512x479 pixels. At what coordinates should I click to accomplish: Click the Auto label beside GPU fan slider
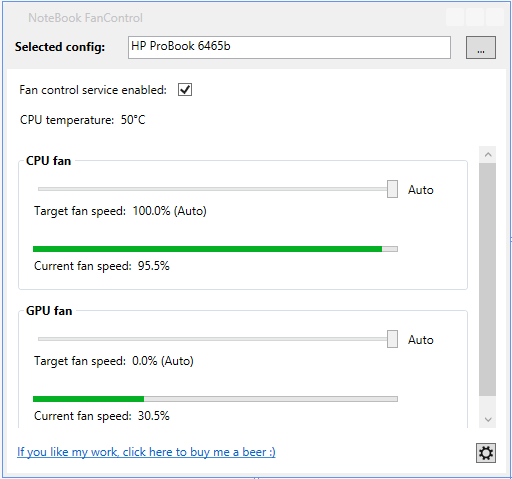click(421, 340)
